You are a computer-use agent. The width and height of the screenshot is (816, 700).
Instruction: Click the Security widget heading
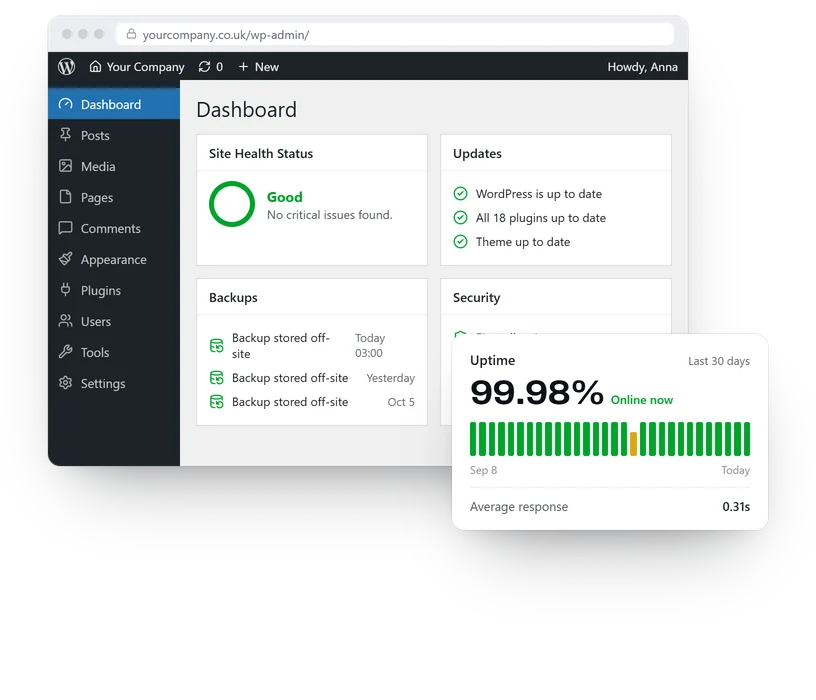[x=476, y=298]
